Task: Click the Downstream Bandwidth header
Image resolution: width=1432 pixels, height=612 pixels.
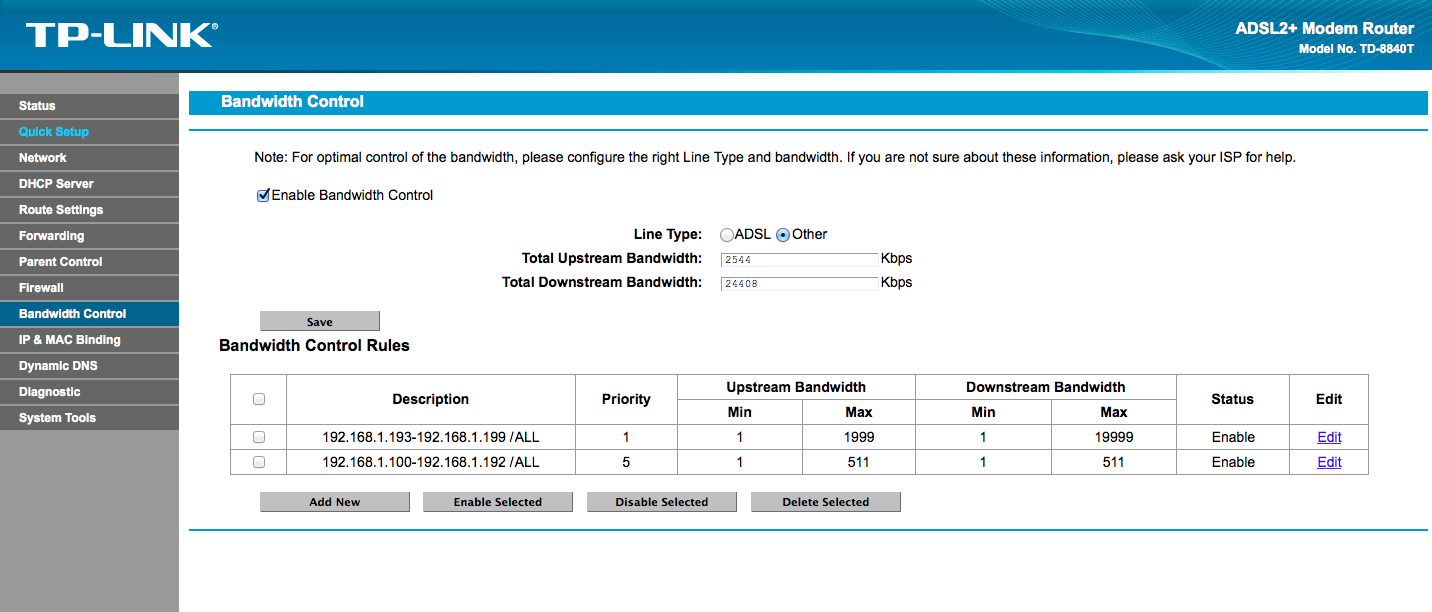Action: [x=1046, y=387]
